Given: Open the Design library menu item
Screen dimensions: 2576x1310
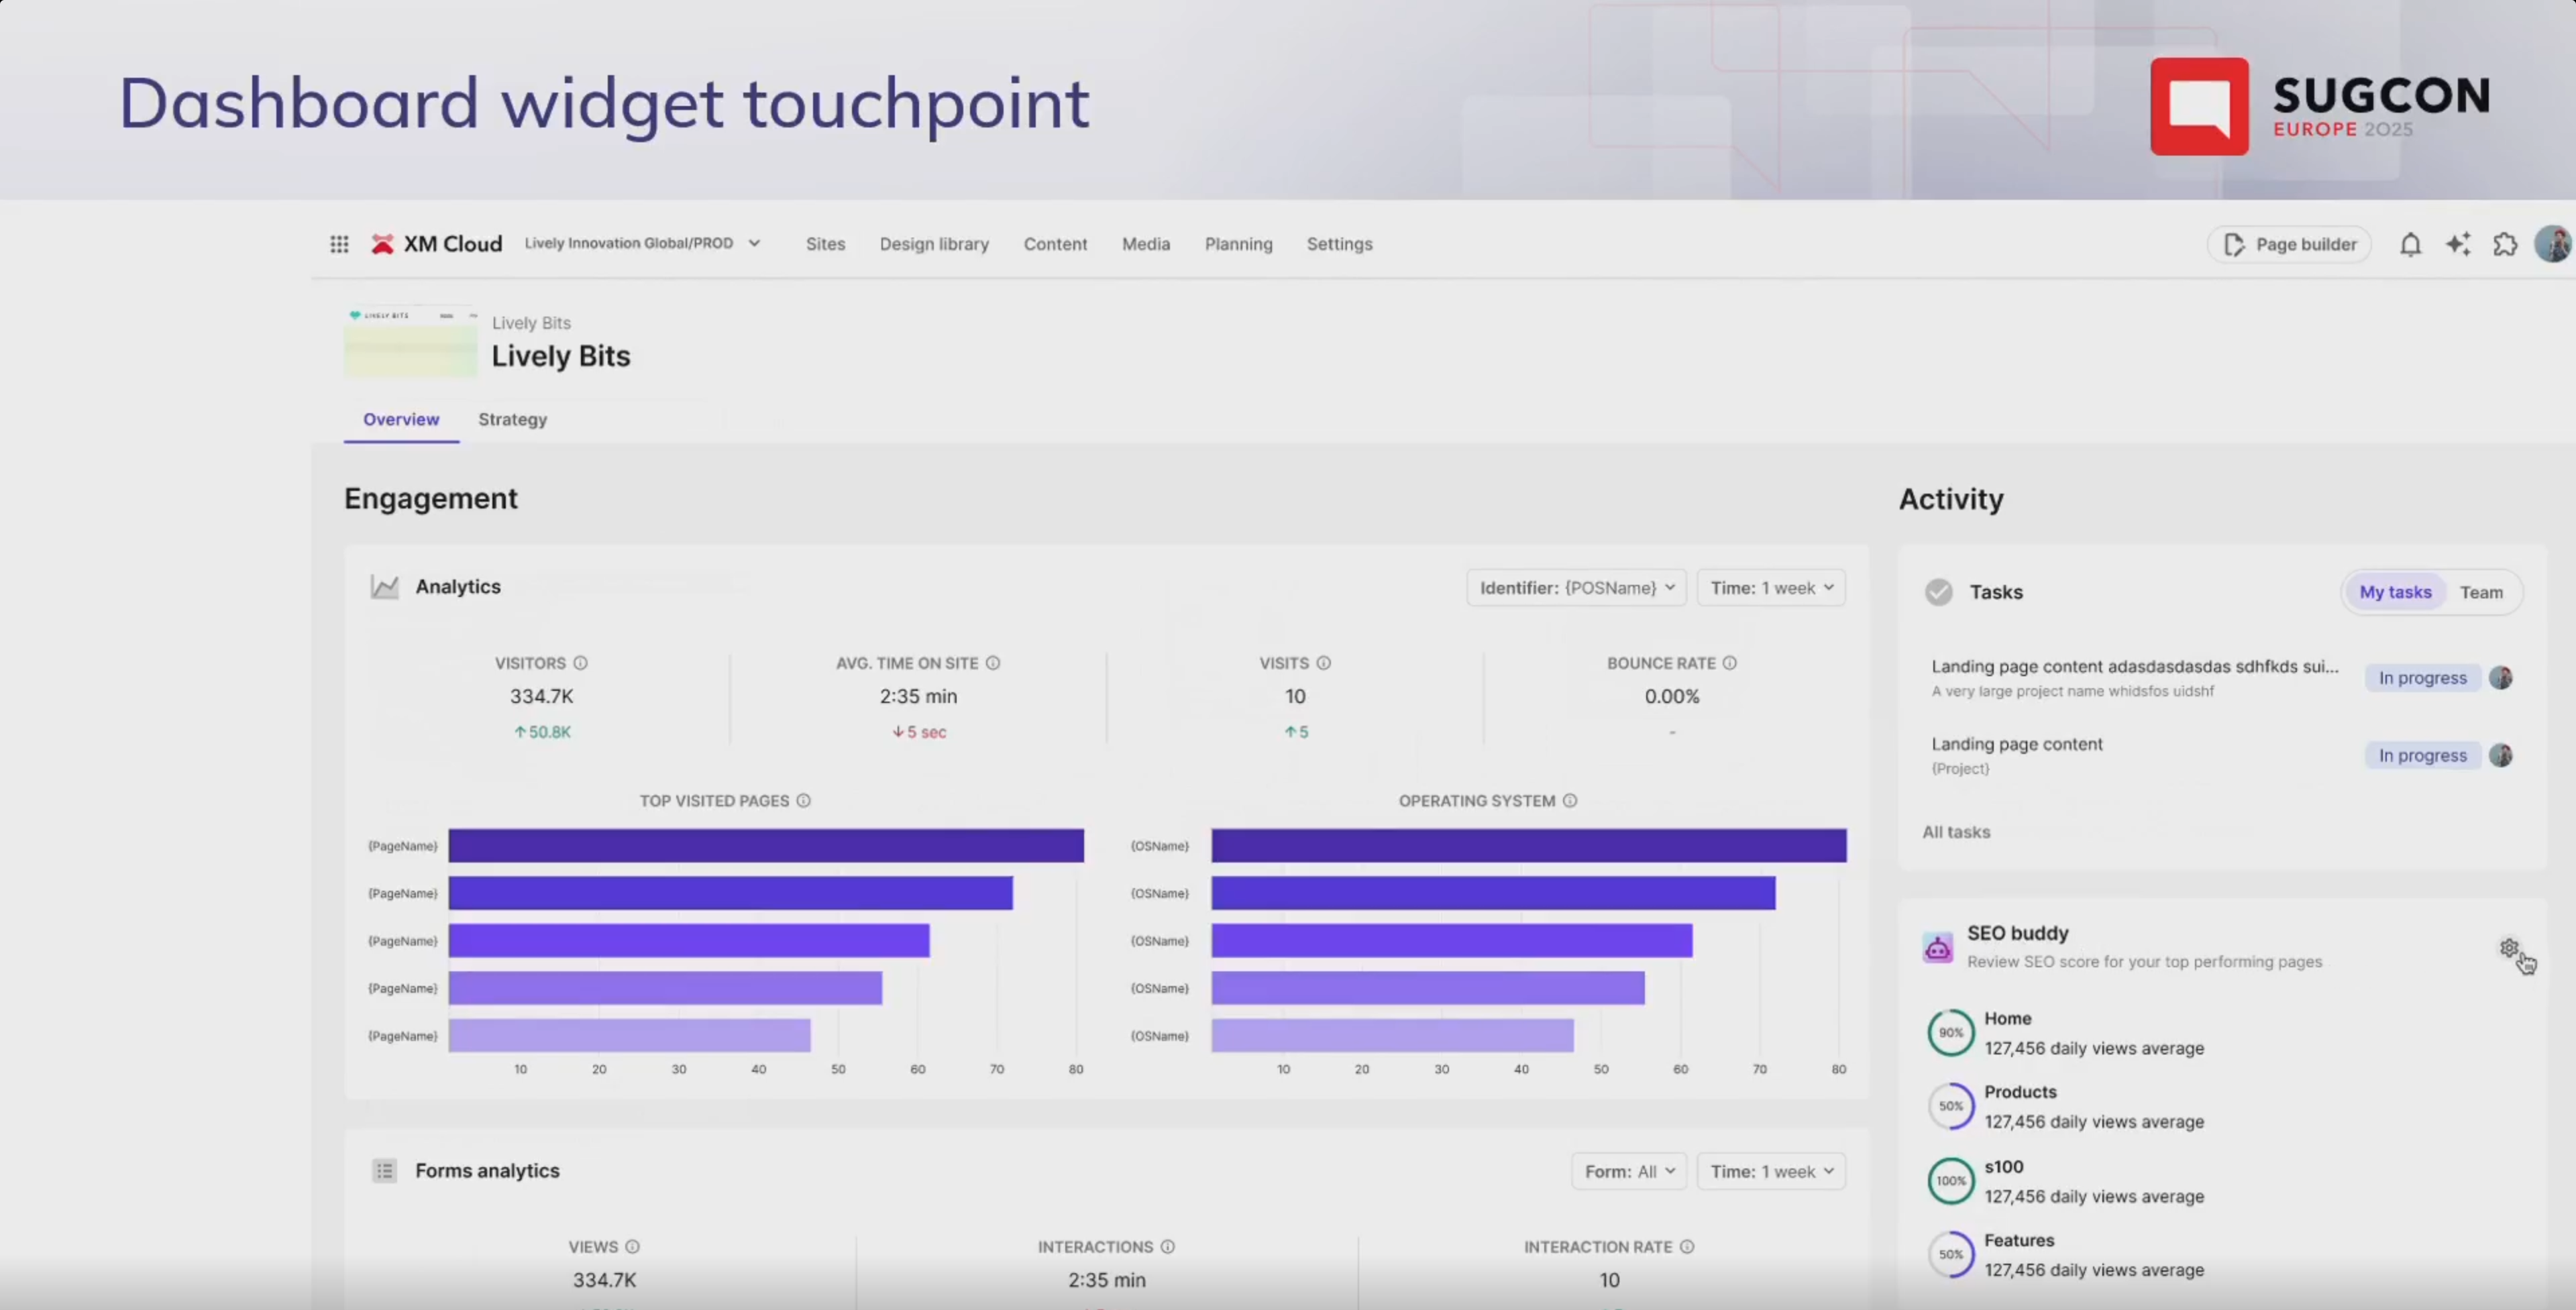Looking at the screenshot, I should click(934, 244).
